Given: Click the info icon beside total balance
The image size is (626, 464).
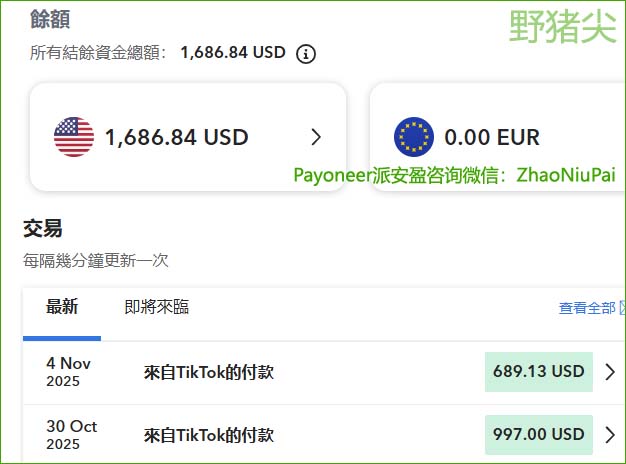Looking at the screenshot, I should pyautogui.click(x=306, y=54).
